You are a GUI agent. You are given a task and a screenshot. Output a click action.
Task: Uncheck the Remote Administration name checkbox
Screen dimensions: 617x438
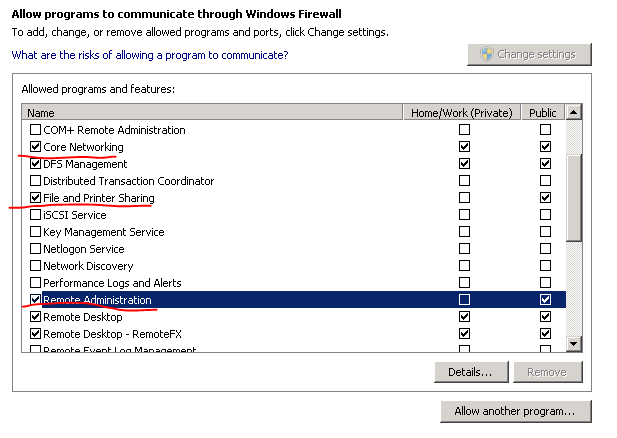tap(35, 299)
